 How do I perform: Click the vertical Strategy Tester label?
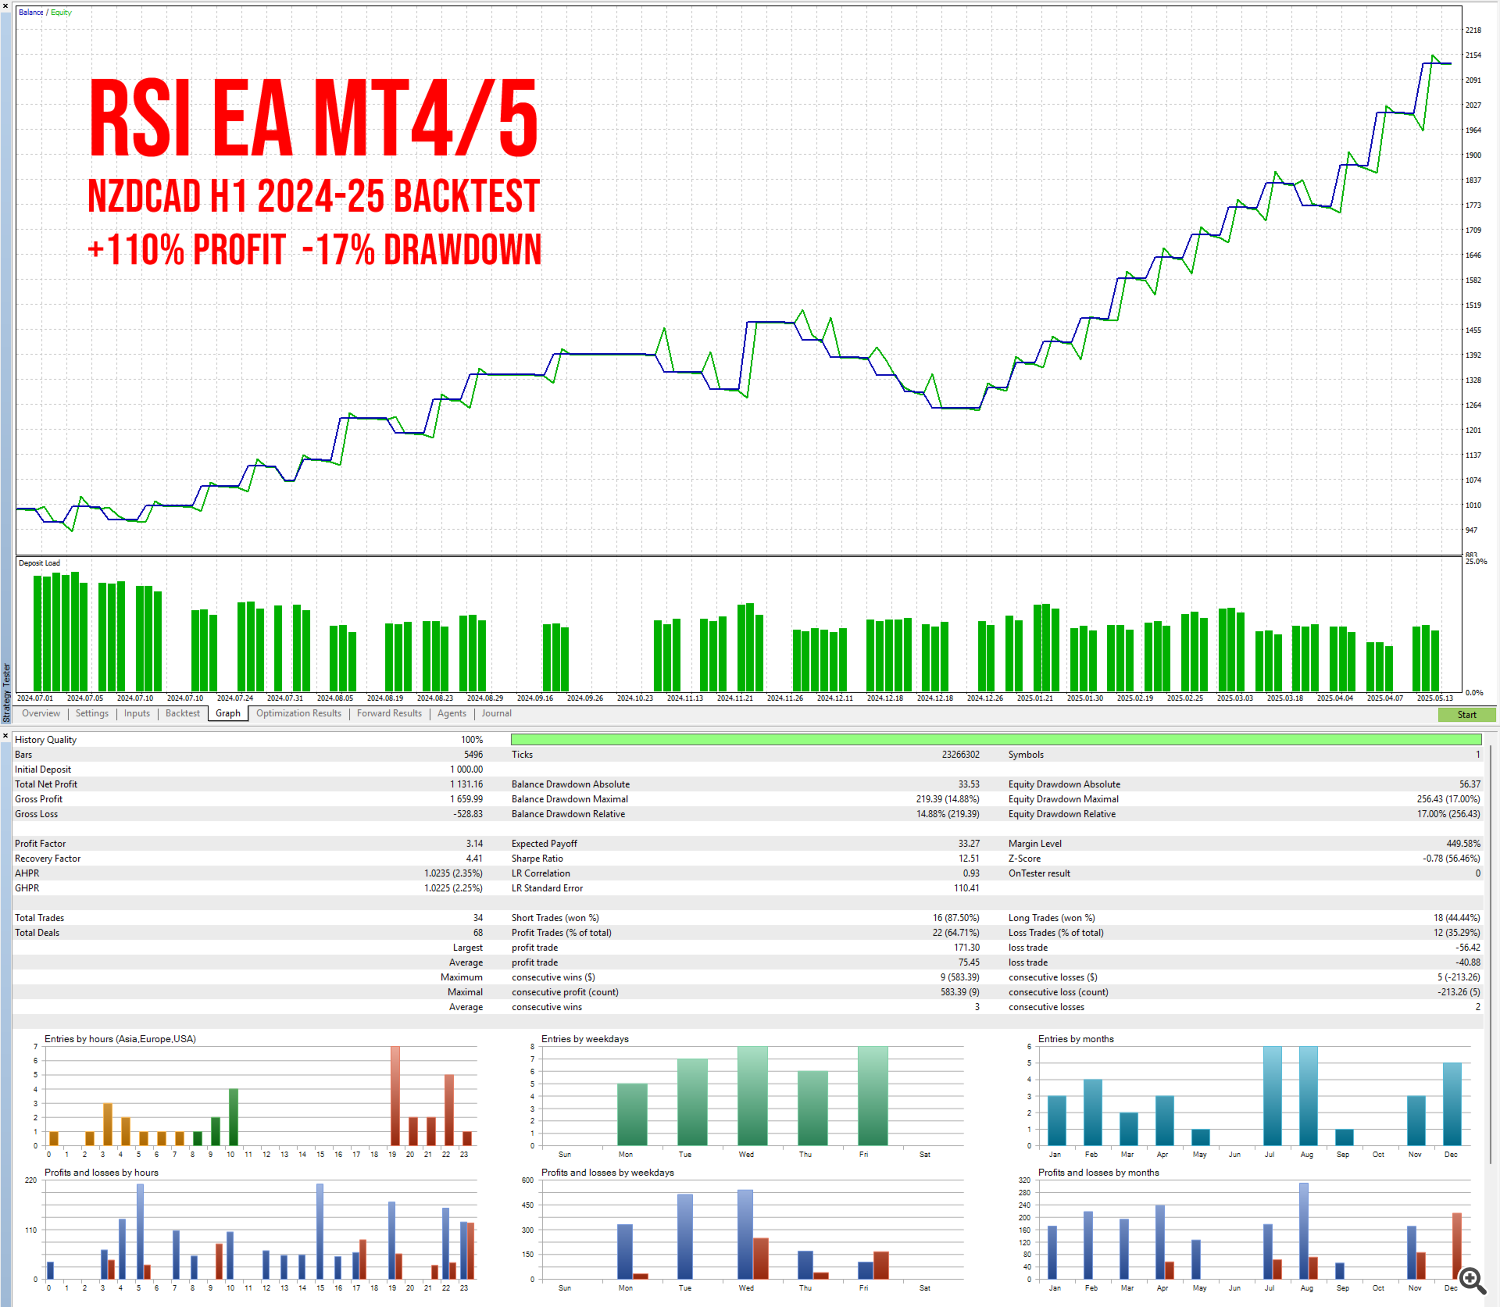6,692
